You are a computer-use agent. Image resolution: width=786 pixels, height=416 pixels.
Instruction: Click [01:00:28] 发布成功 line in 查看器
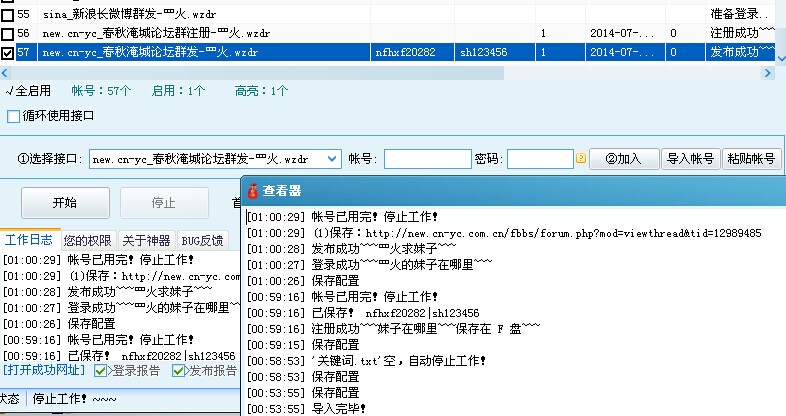(351, 249)
